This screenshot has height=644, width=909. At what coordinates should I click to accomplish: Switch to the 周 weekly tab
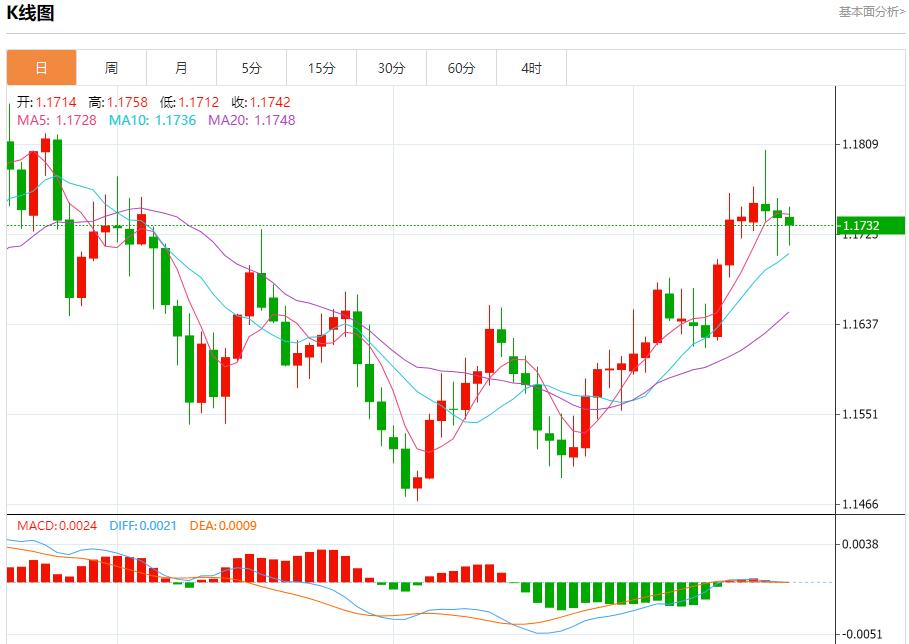tap(111, 68)
